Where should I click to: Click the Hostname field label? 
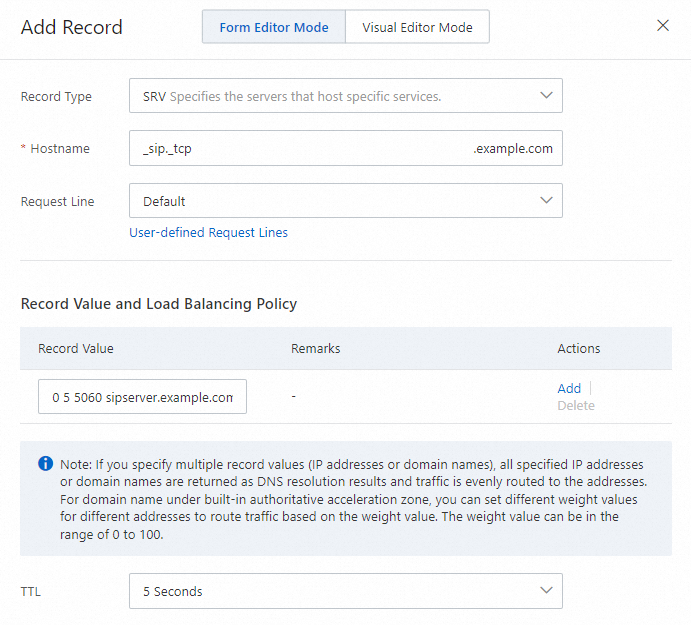60,149
